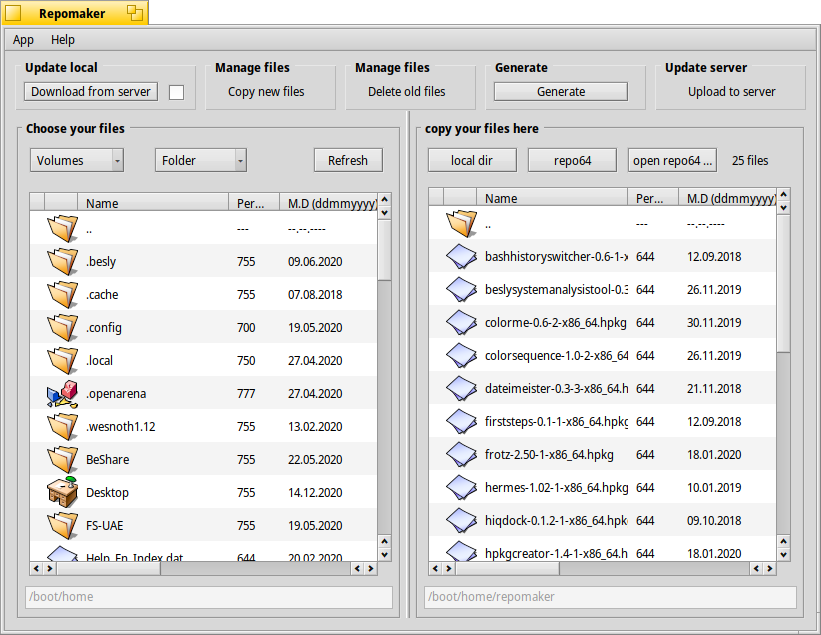Sort left list by Name column header
The height and width of the screenshot is (635, 821).
pos(152,203)
